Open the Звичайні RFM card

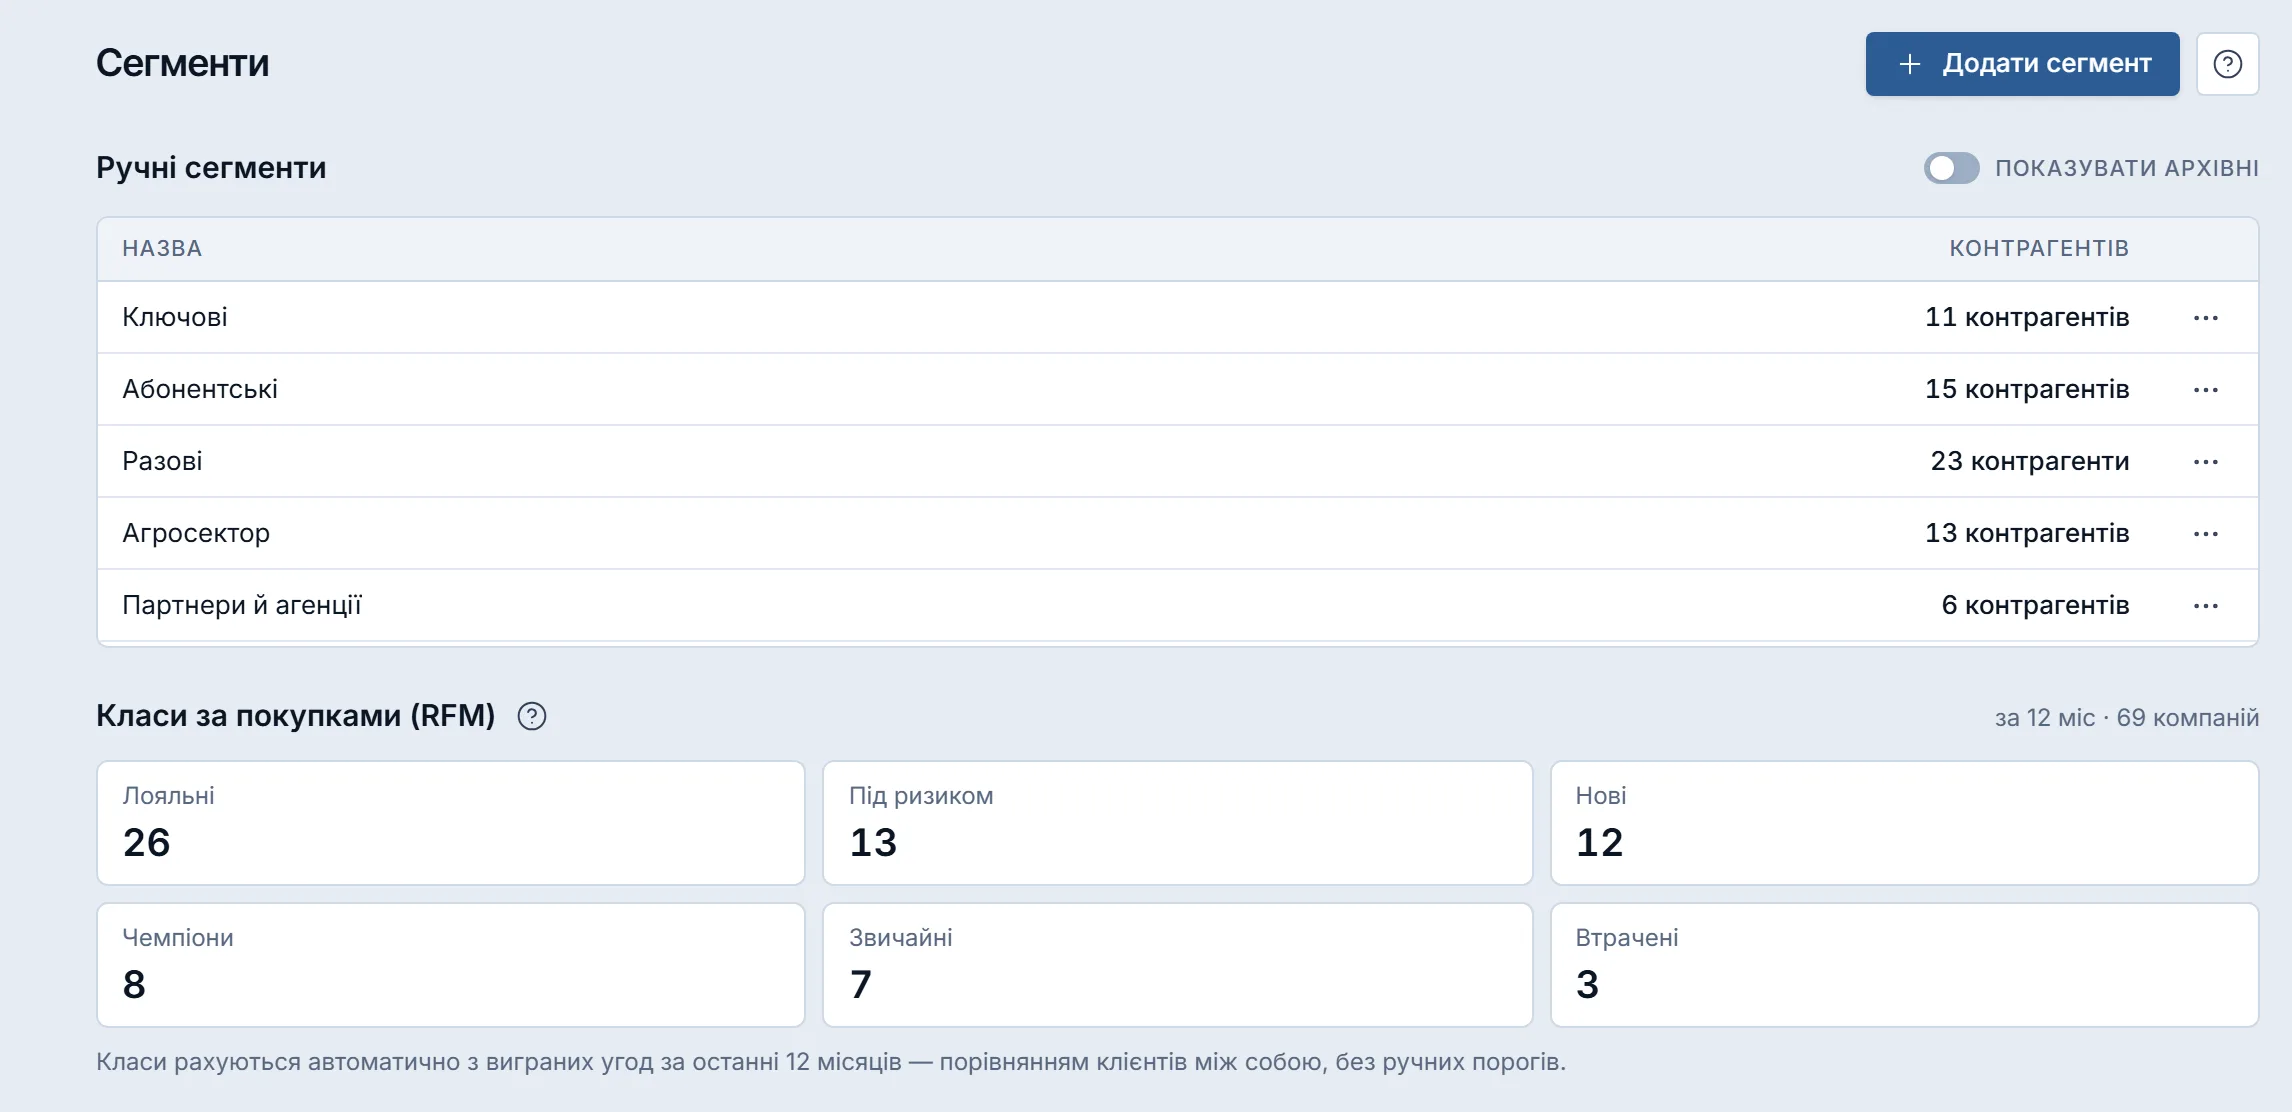point(1177,965)
